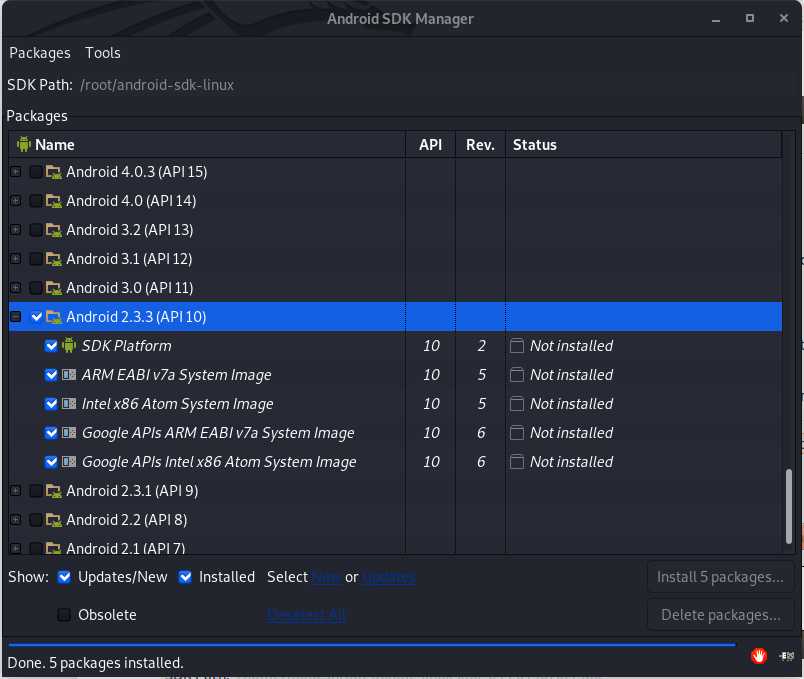Click the folder icon of Android 2.3.3 (API 10)
This screenshot has height=679, width=804.
[53, 317]
